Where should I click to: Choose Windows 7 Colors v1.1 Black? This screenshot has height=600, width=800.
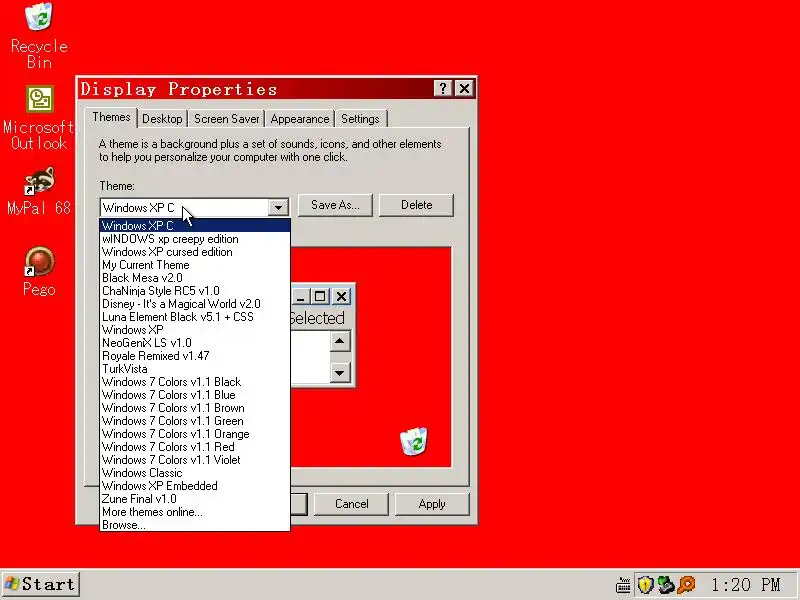[195, 382]
